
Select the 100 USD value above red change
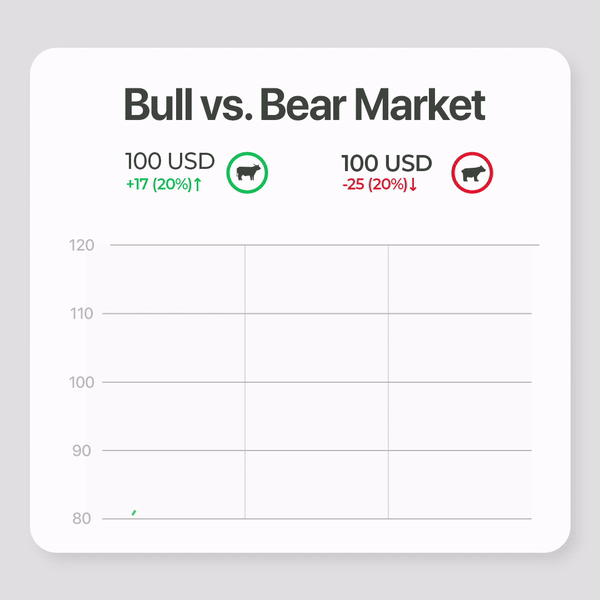386,163
